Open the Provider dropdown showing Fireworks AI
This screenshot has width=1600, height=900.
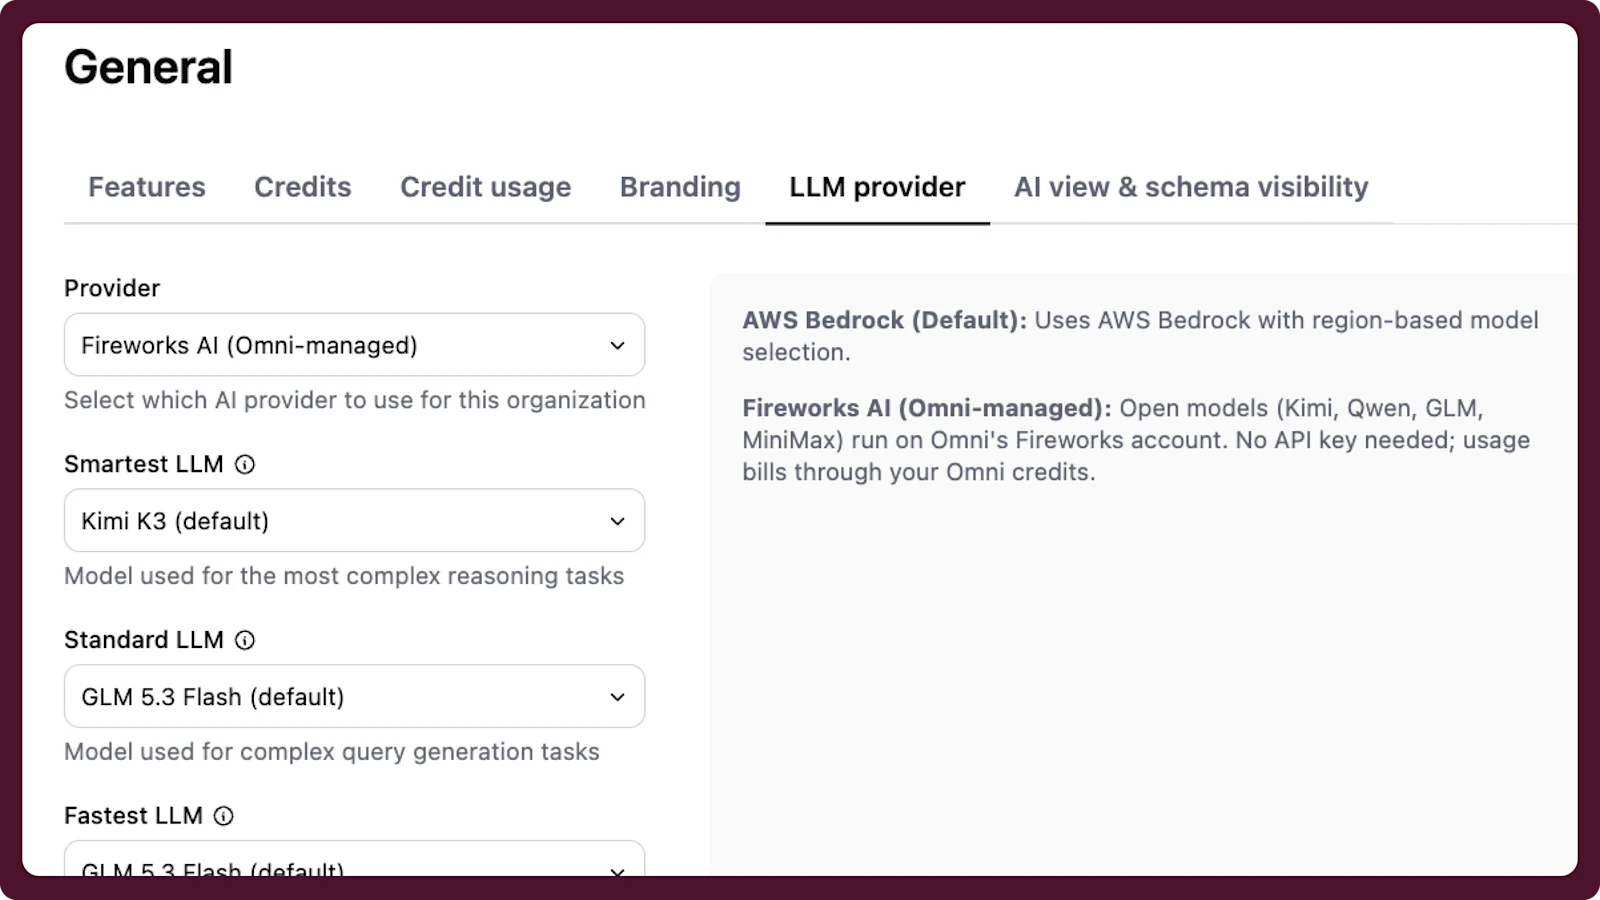click(354, 345)
